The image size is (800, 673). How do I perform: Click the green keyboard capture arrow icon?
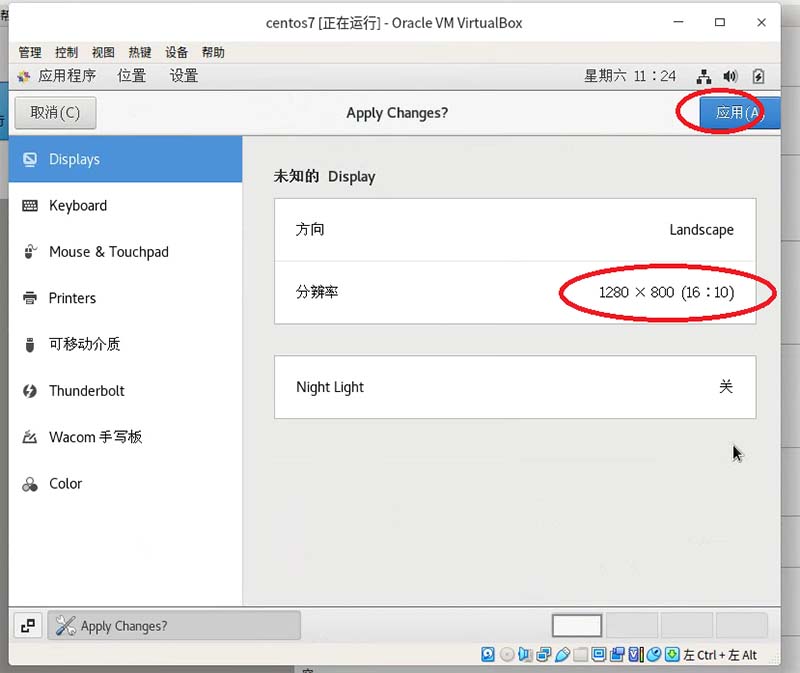pyautogui.click(x=672, y=655)
